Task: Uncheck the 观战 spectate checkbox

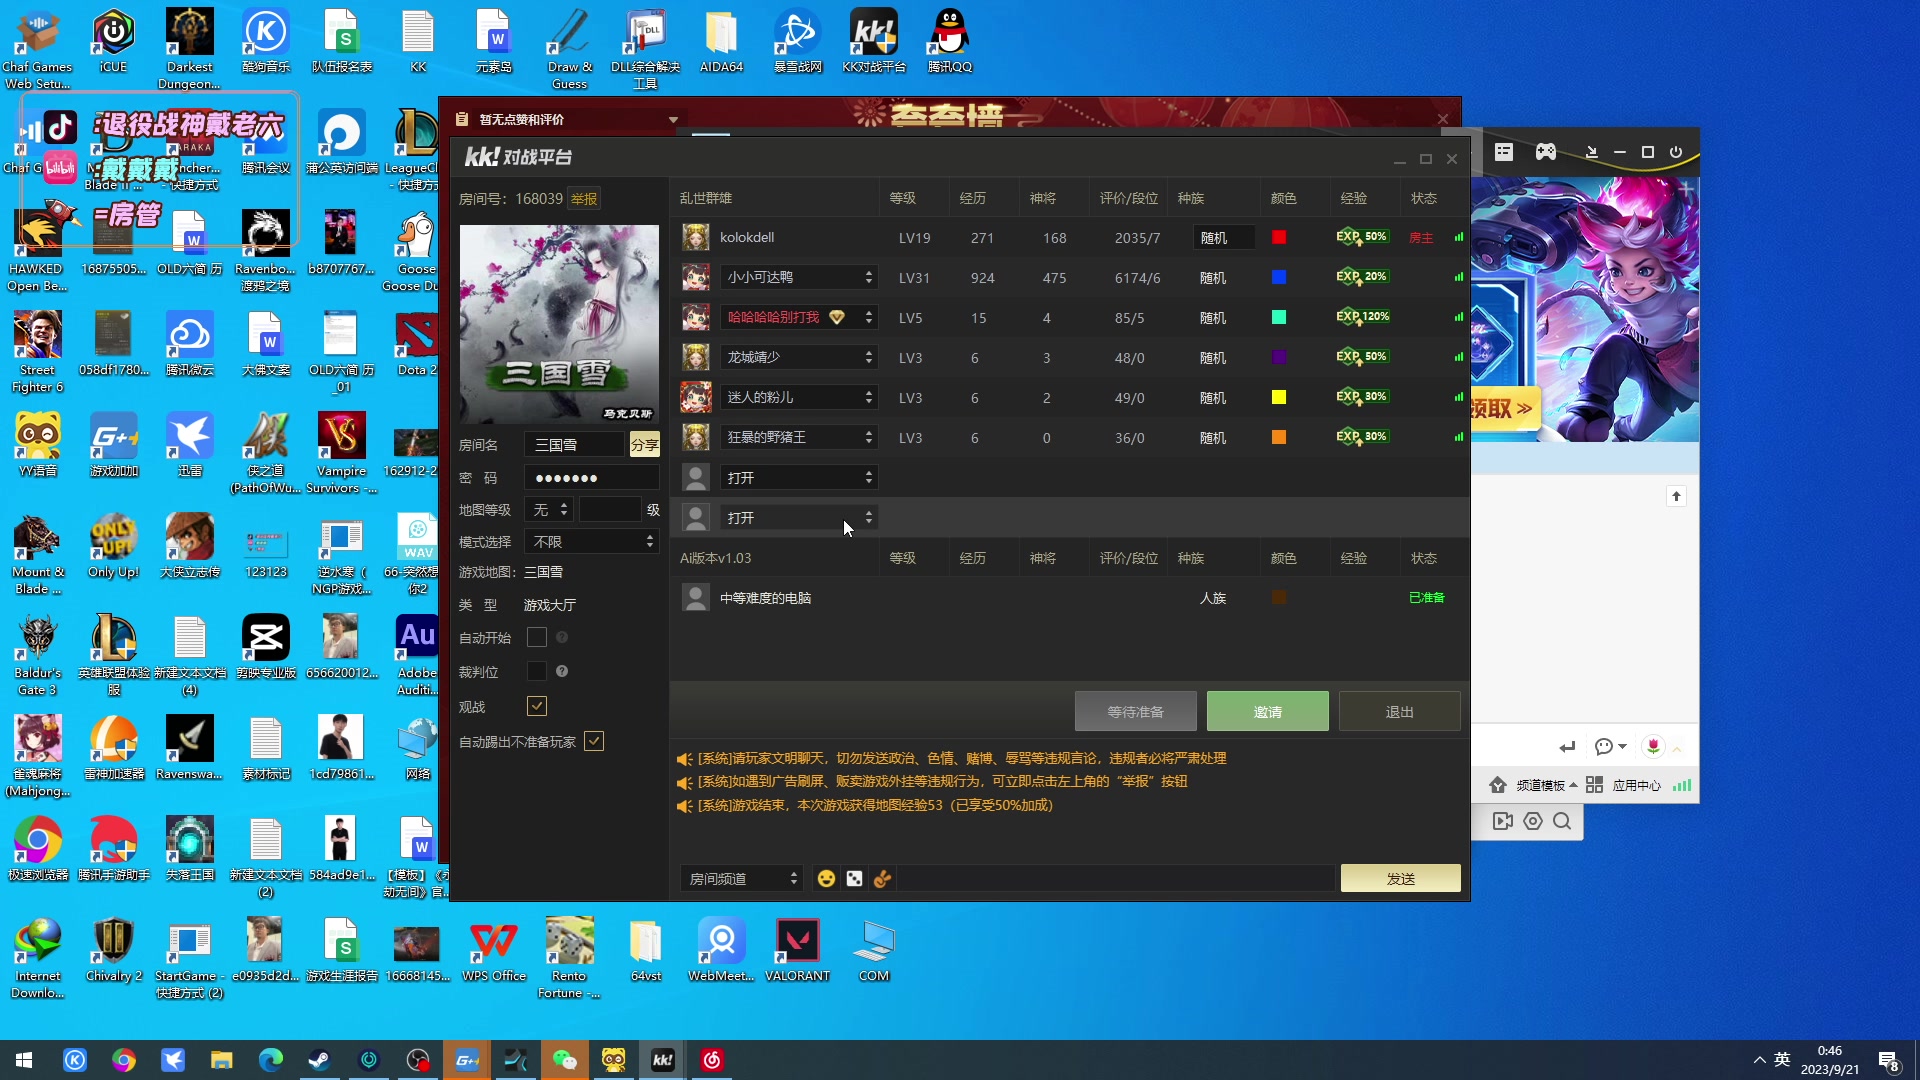Action: (x=537, y=707)
